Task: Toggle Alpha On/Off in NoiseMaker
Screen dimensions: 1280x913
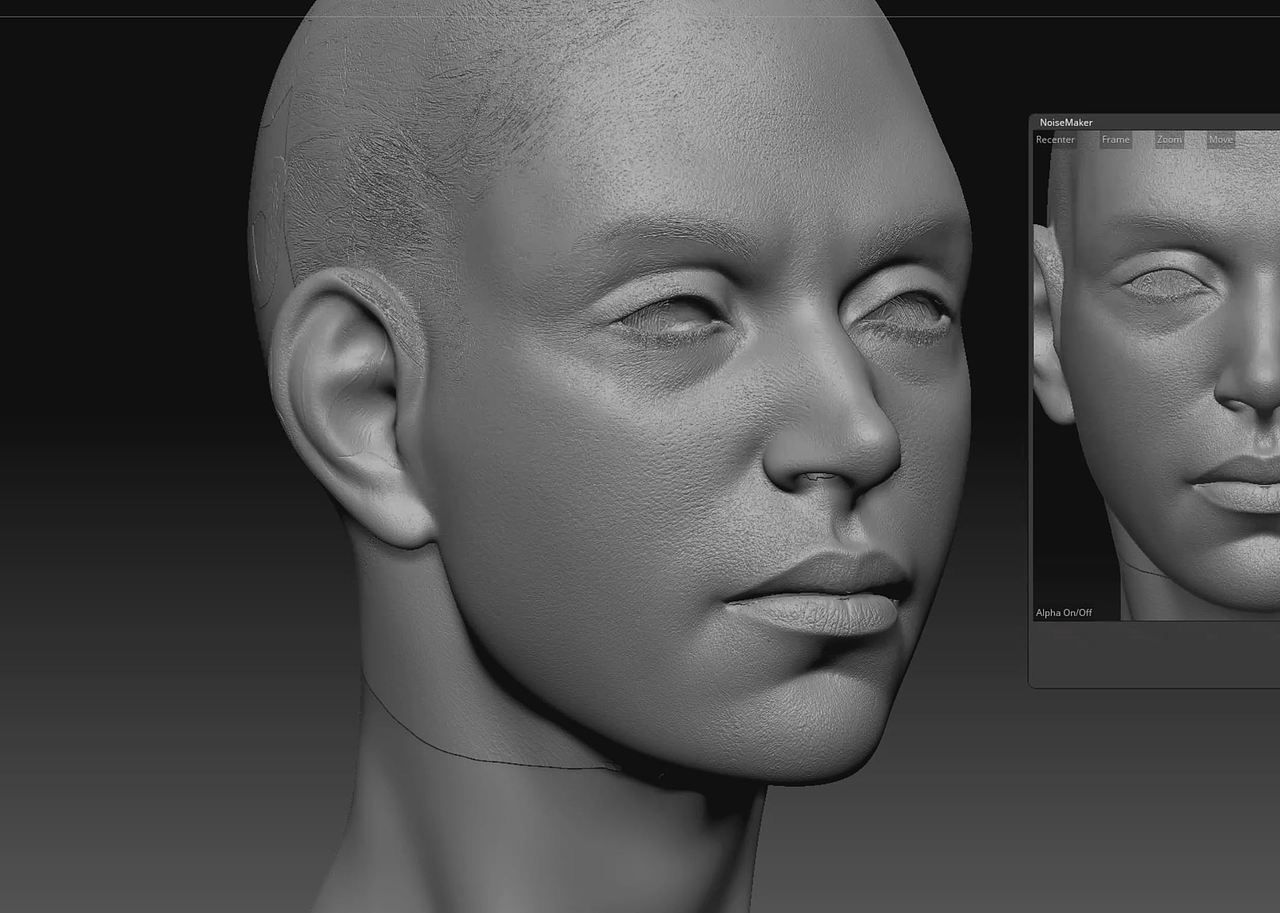Action: click(x=1064, y=613)
